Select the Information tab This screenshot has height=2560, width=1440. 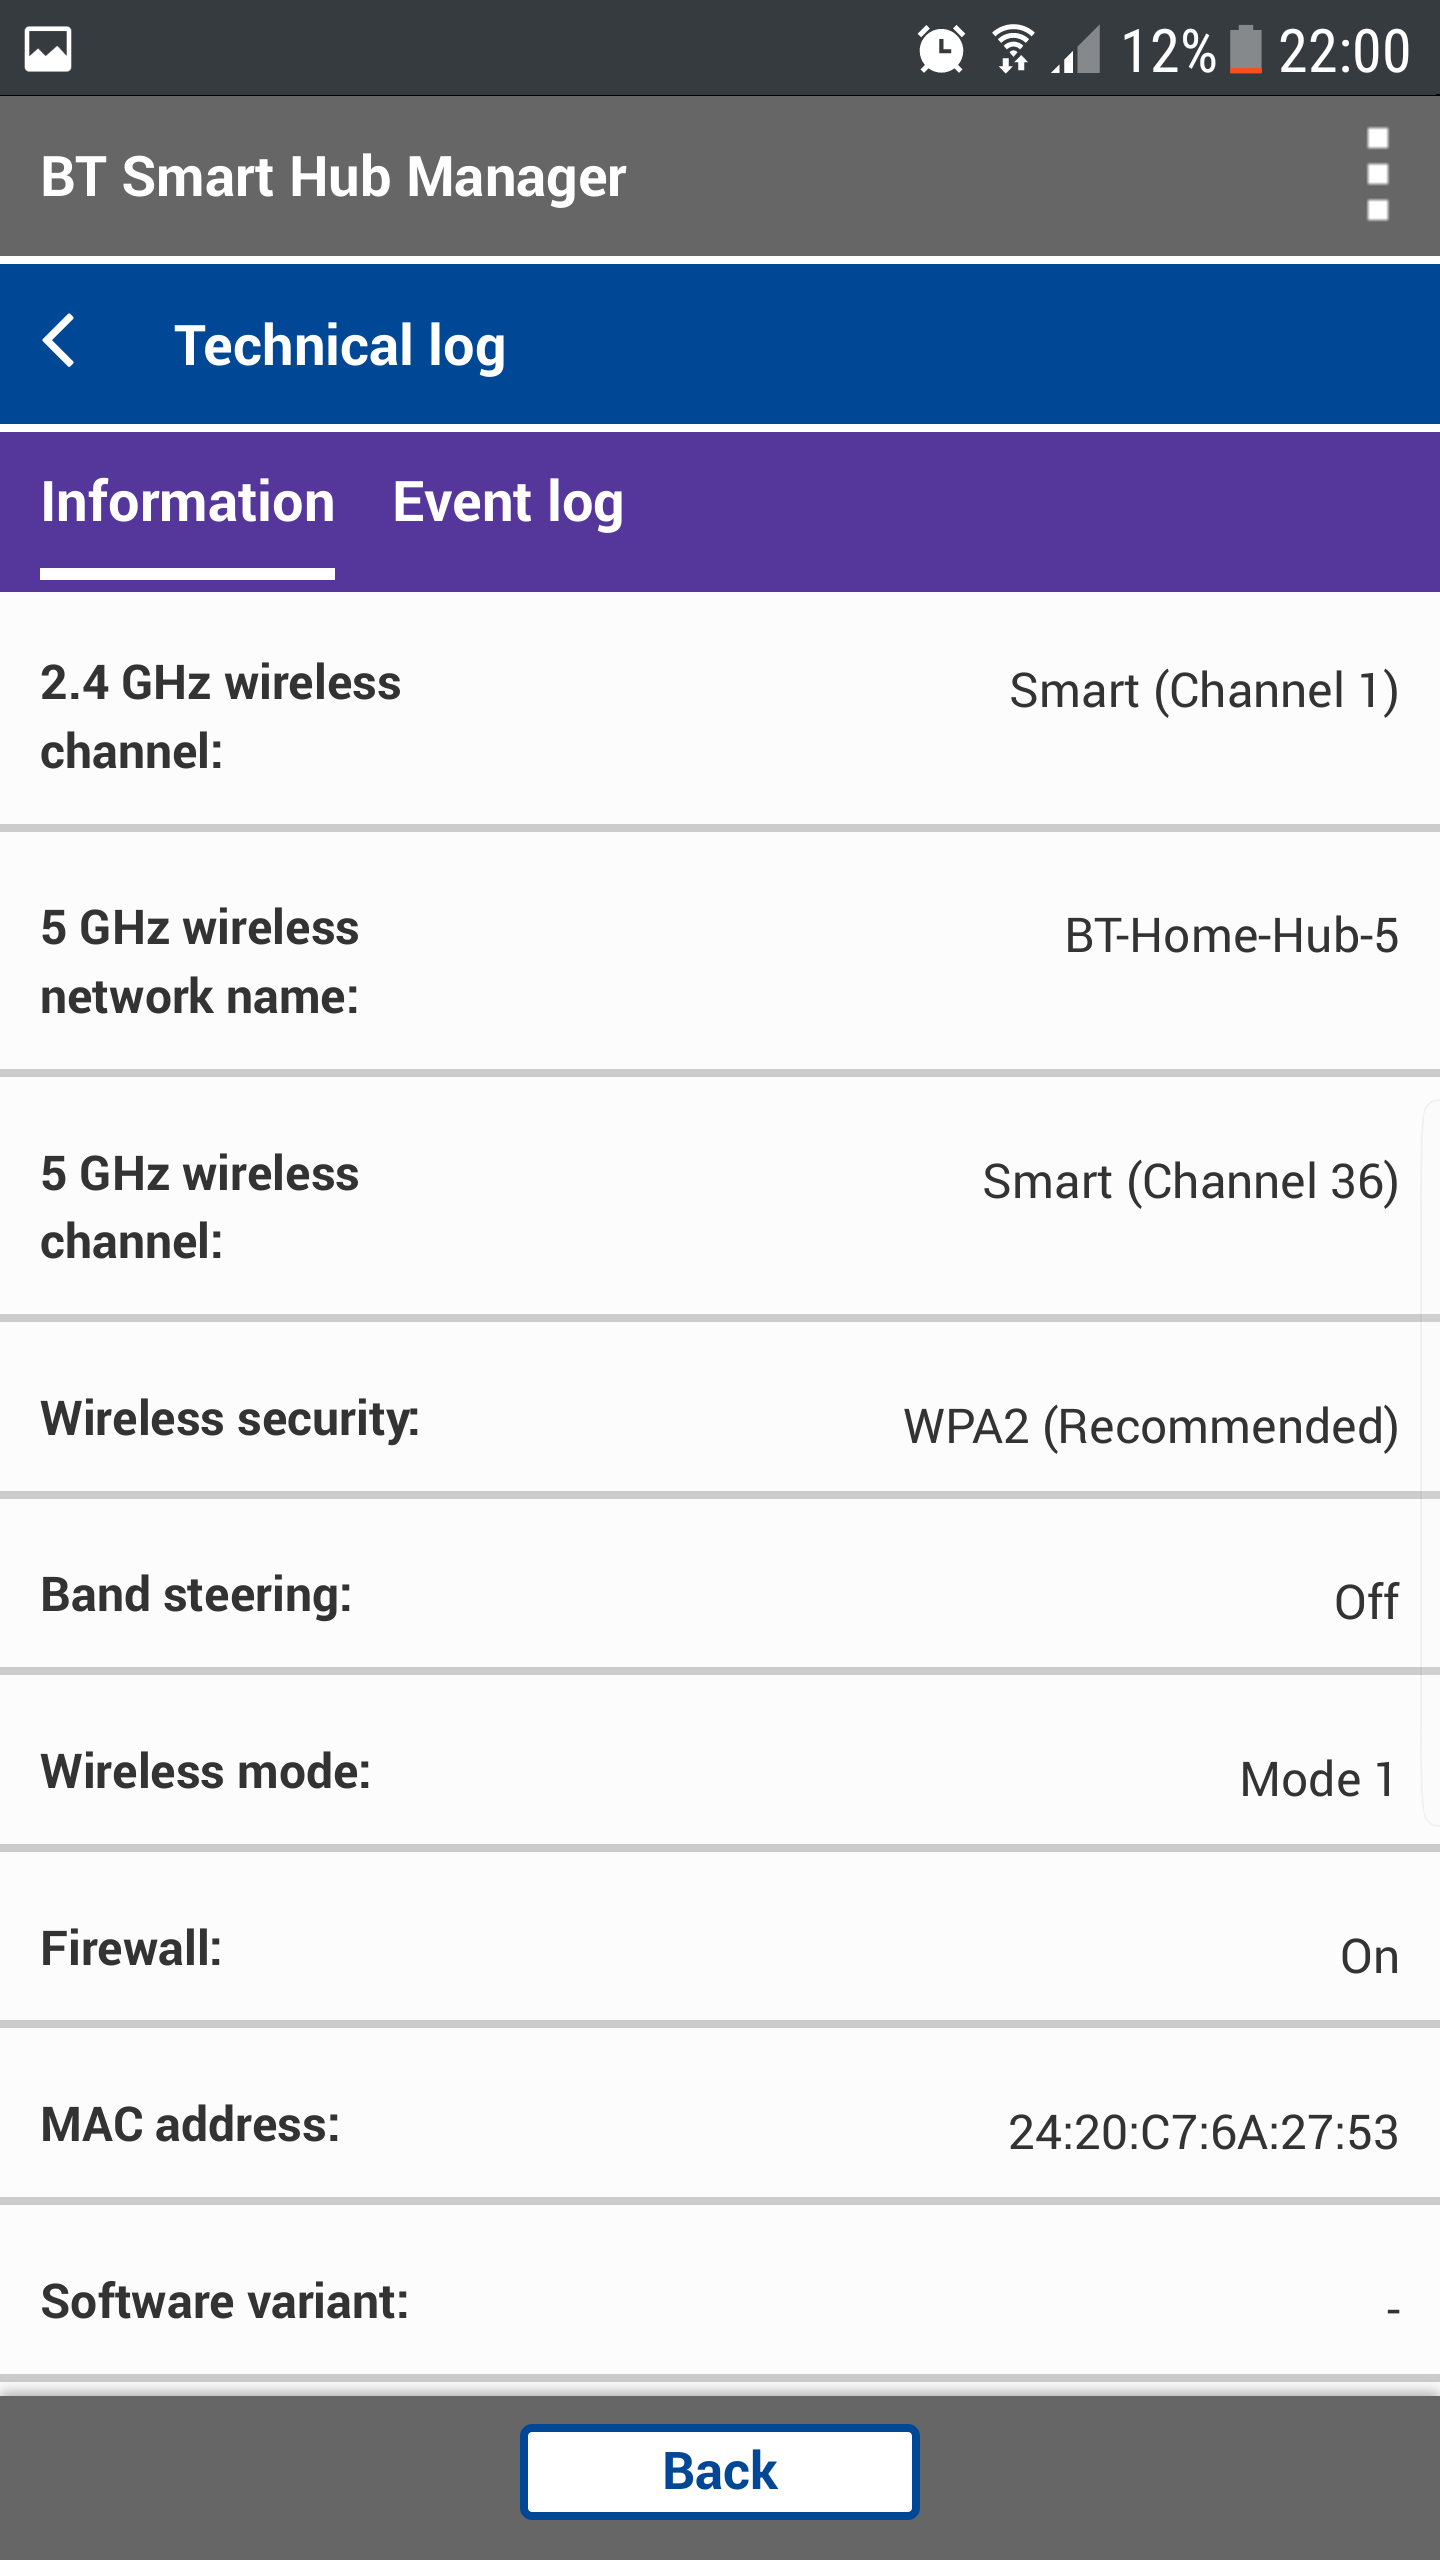[x=188, y=502]
